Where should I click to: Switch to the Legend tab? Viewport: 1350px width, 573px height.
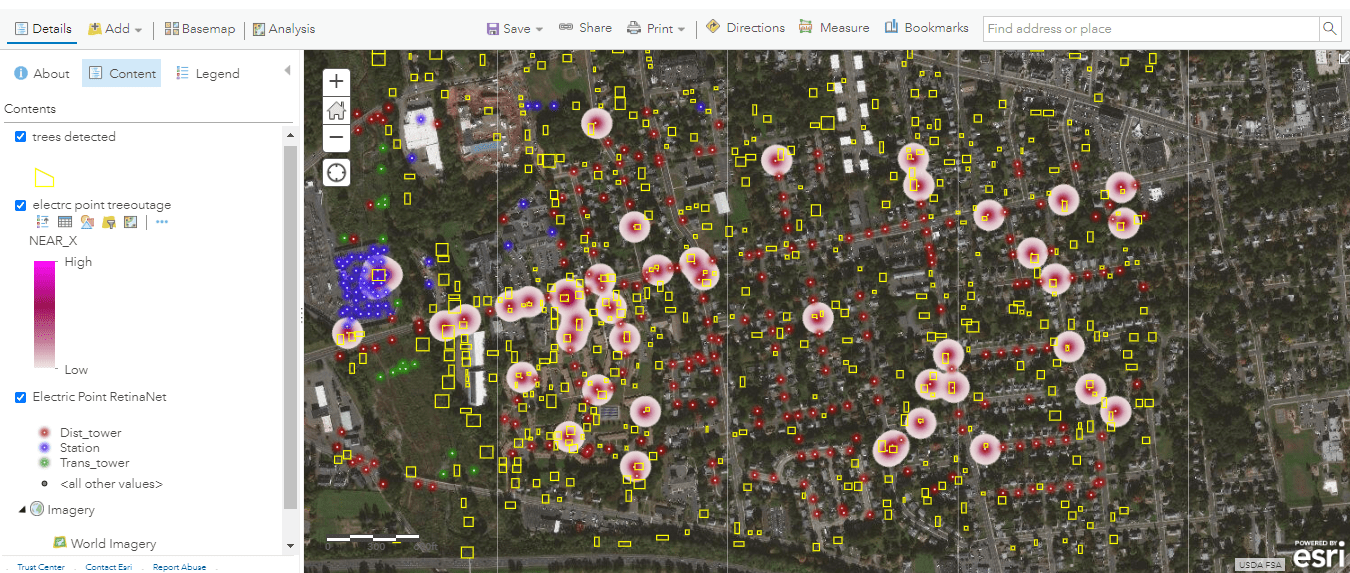pos(207,73)
